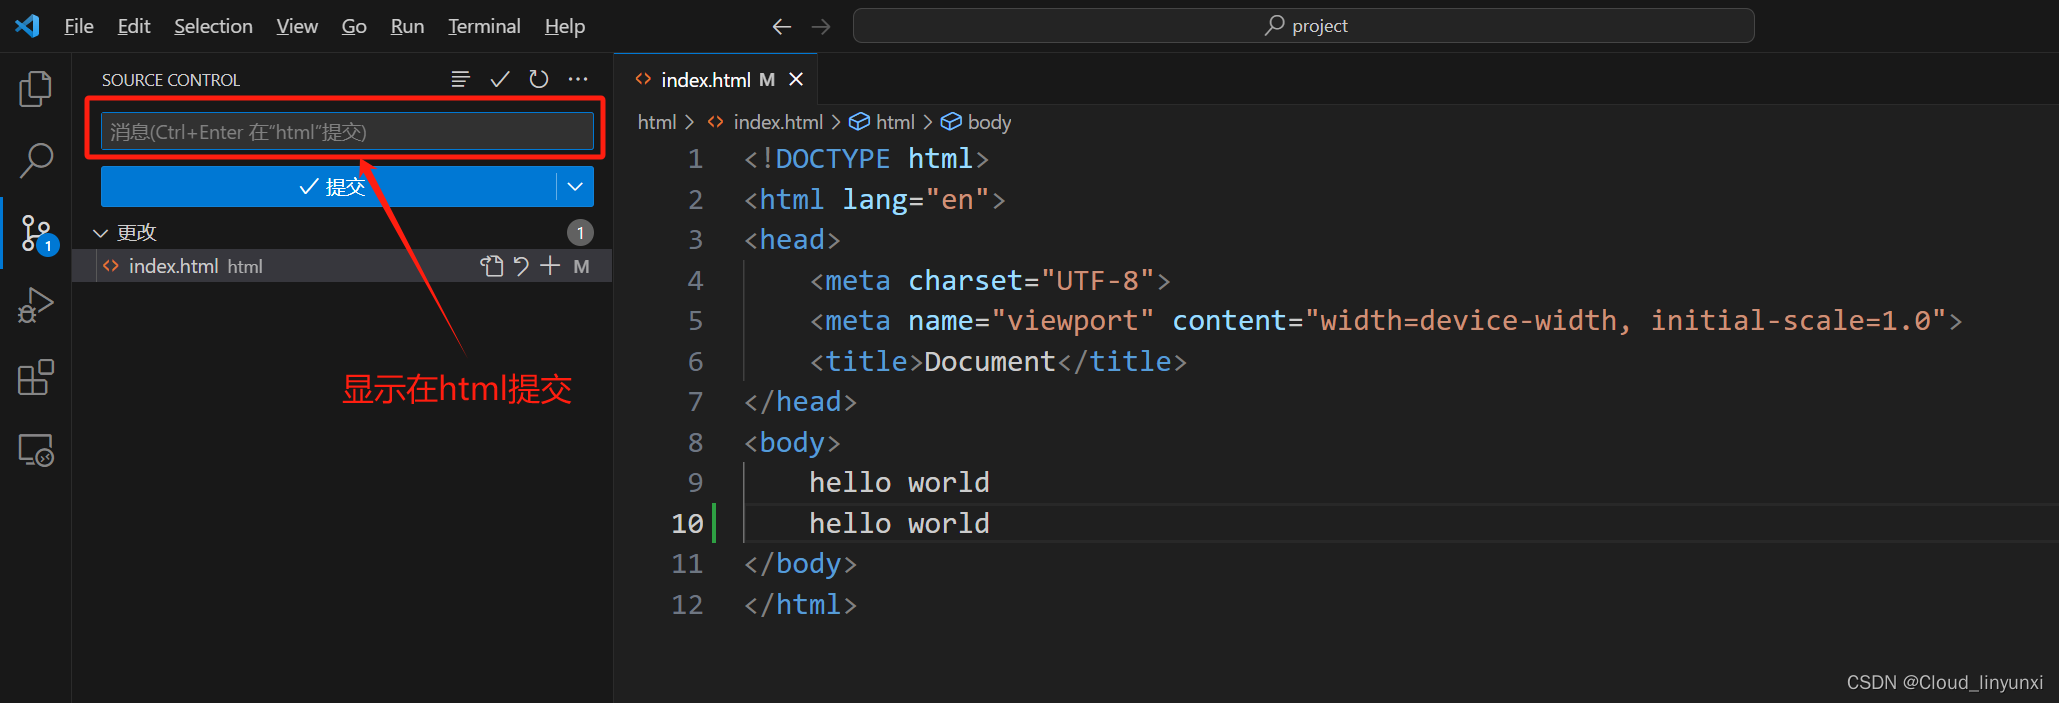Image resolution: width=2059 pixels, height=703 pixels.
Task: Go forward with navigation arrow
Action: (821, 27)
